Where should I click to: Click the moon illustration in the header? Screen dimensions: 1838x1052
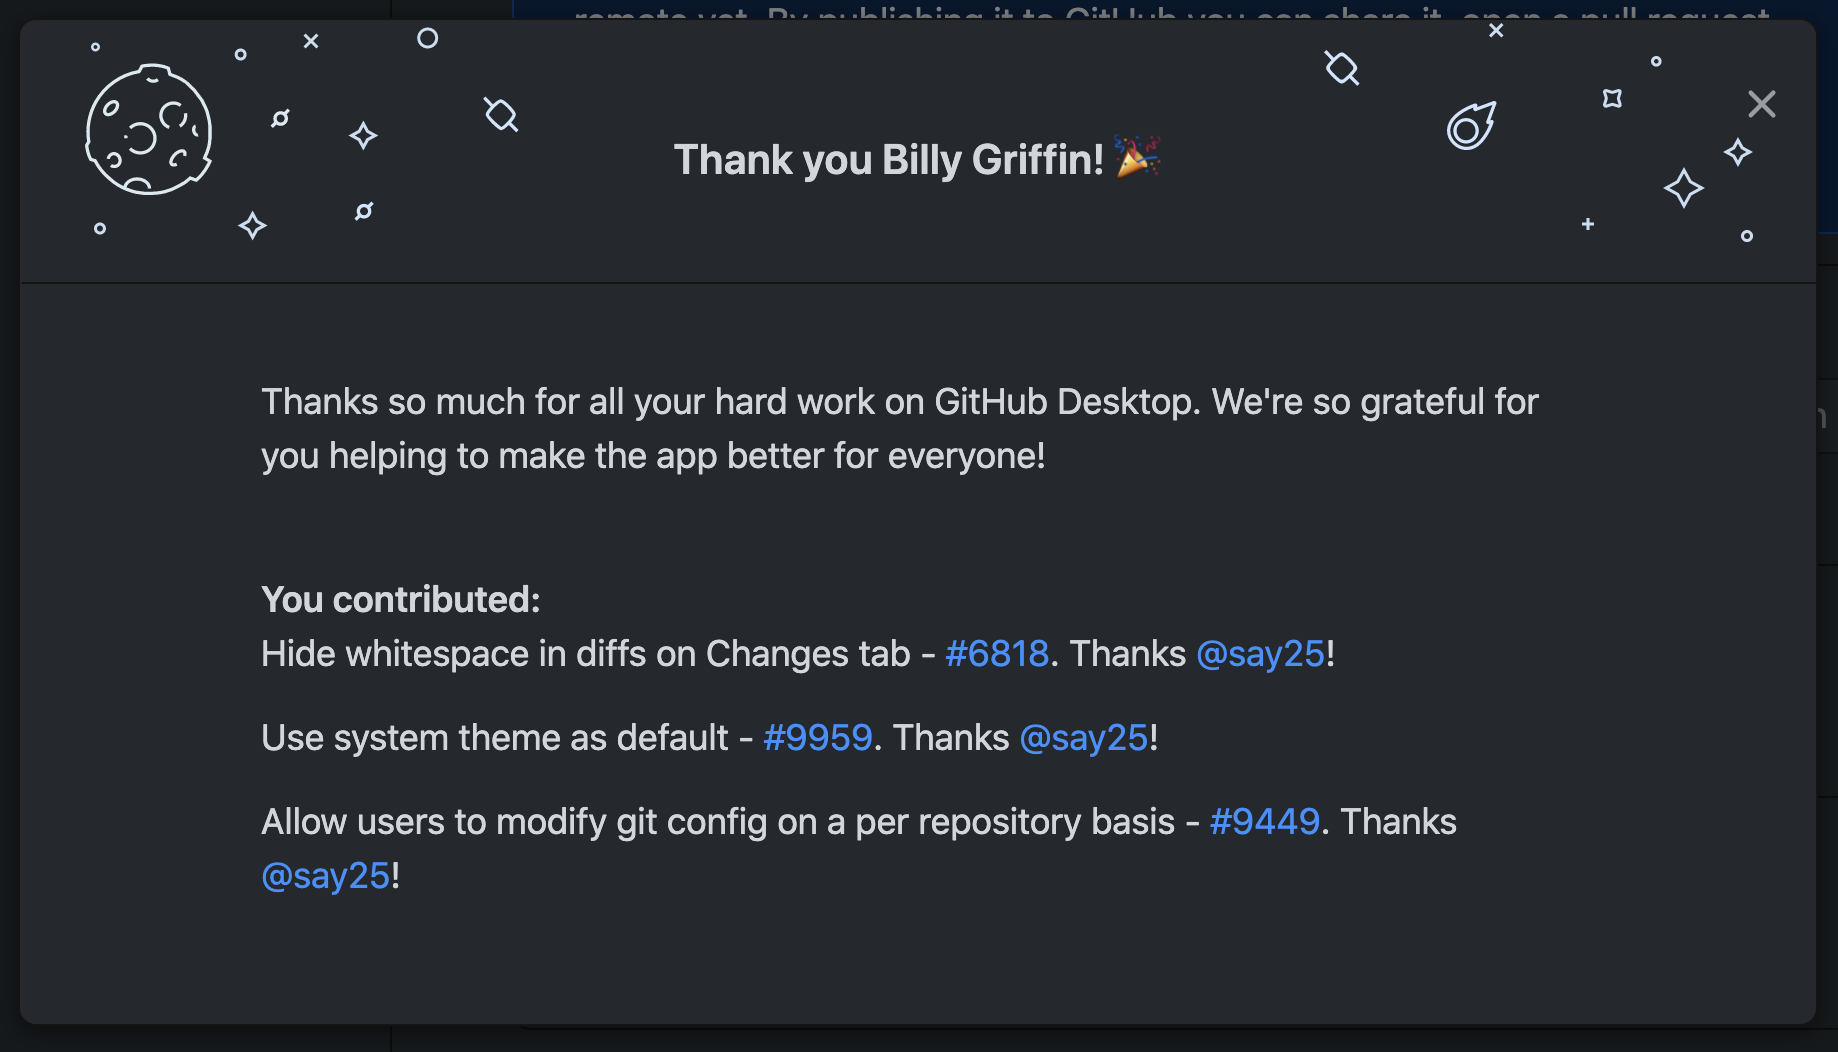tap(150, 130)
